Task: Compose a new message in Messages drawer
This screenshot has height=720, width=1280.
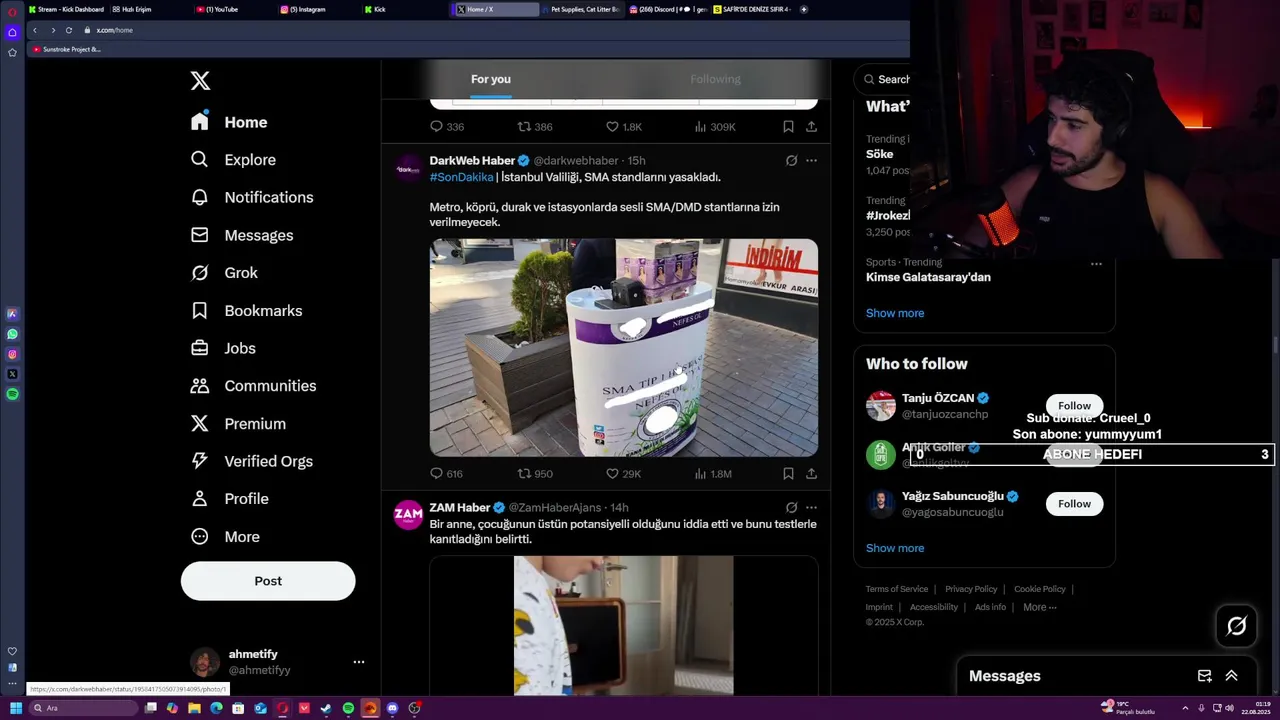Action: (1205, 676)
